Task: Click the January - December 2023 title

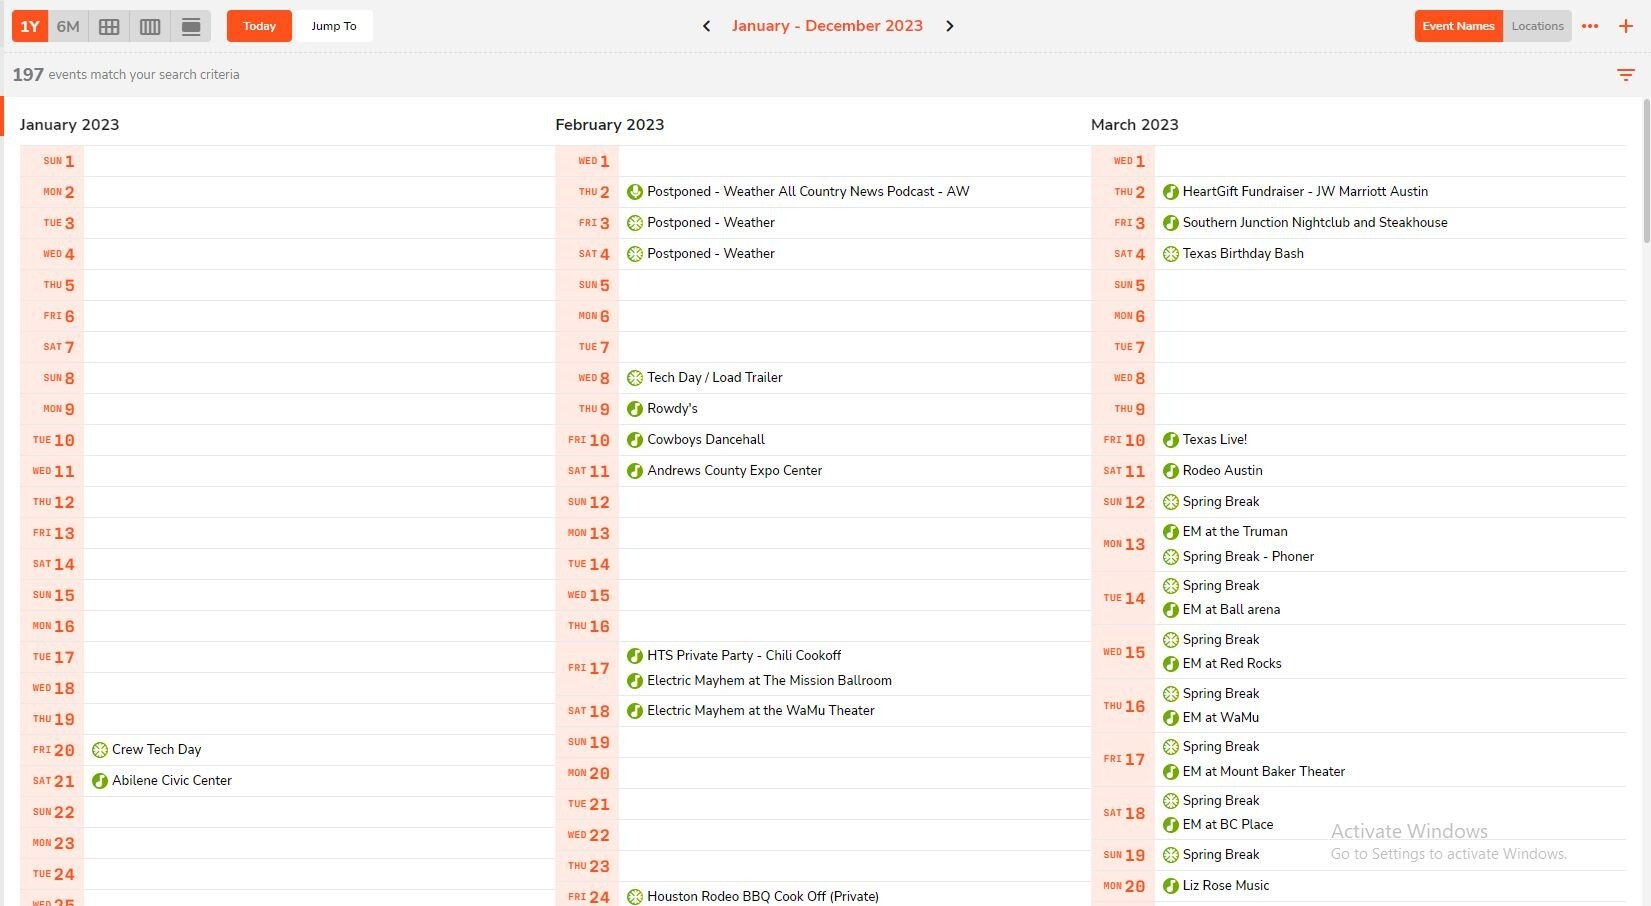Action: (x=827, y=26)
